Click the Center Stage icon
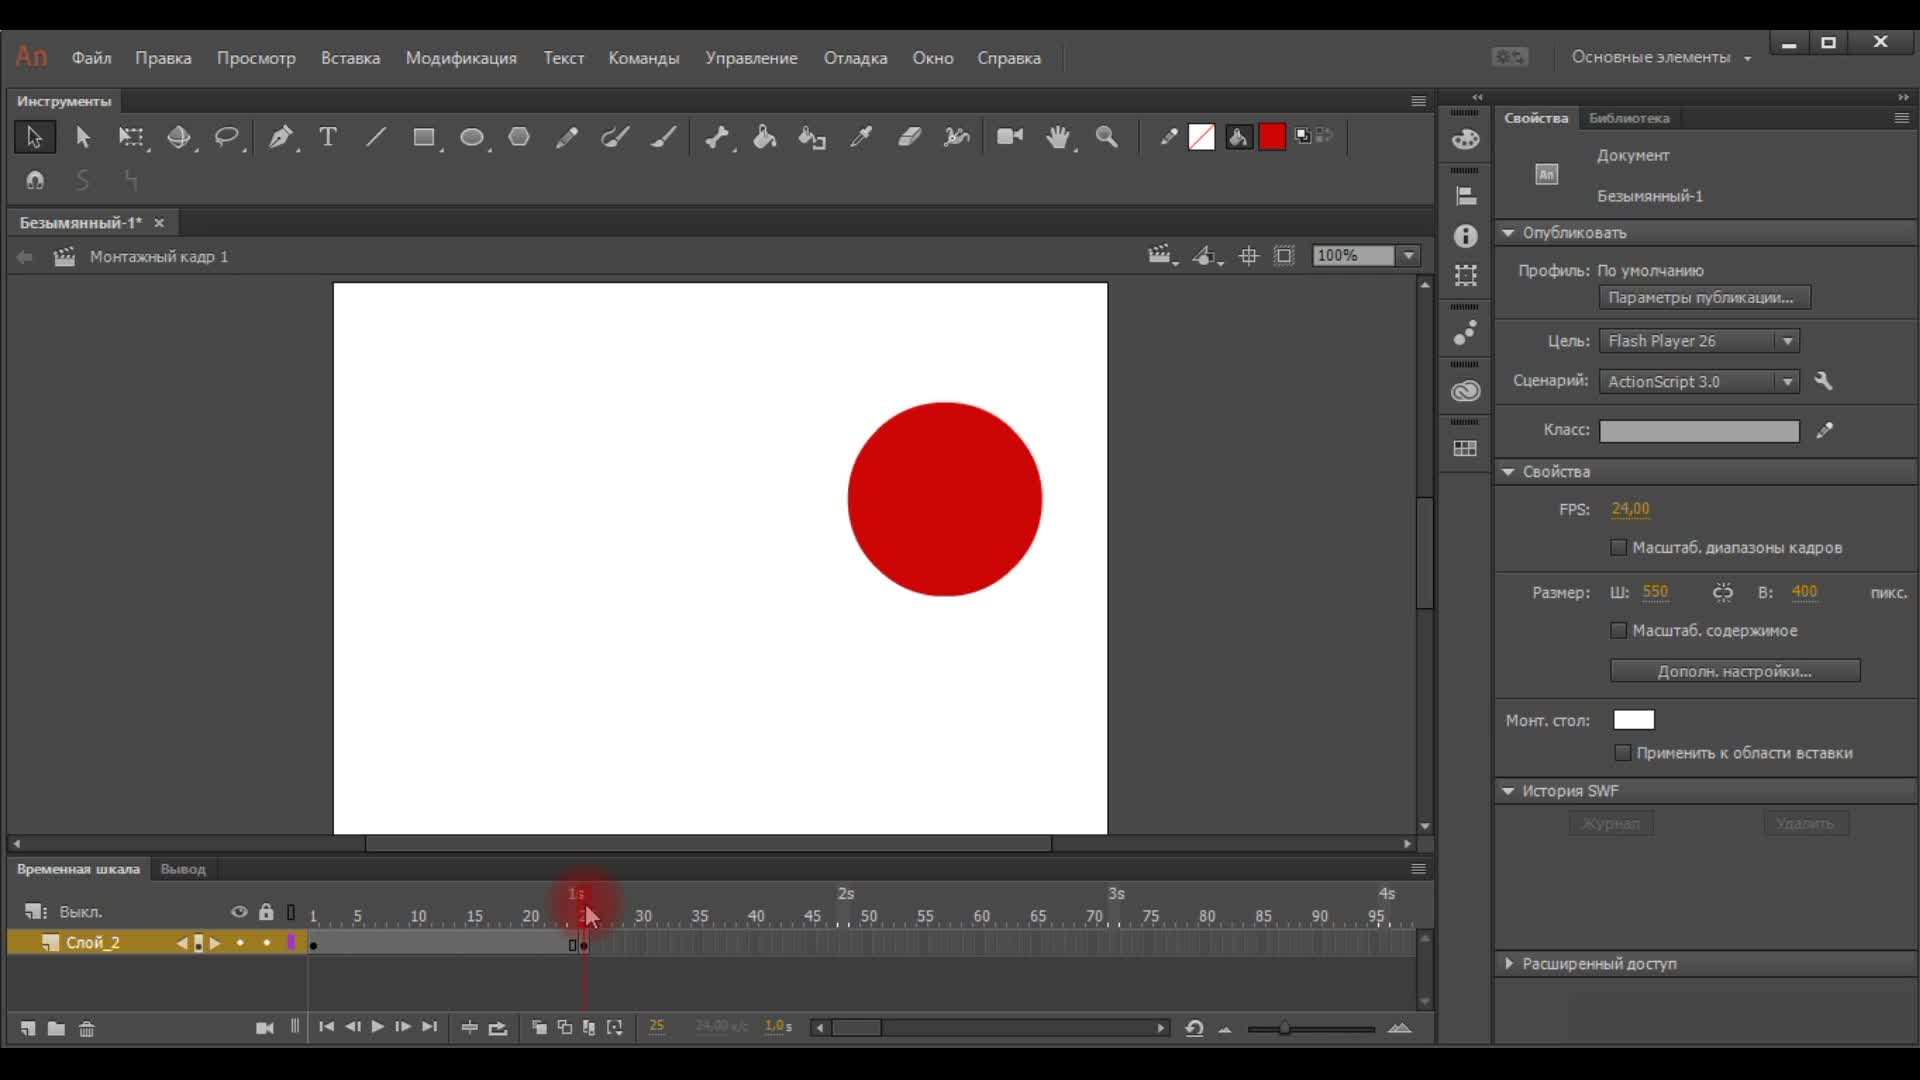This screenshot has width=1920, height=1080. [x=1248, y=257]
